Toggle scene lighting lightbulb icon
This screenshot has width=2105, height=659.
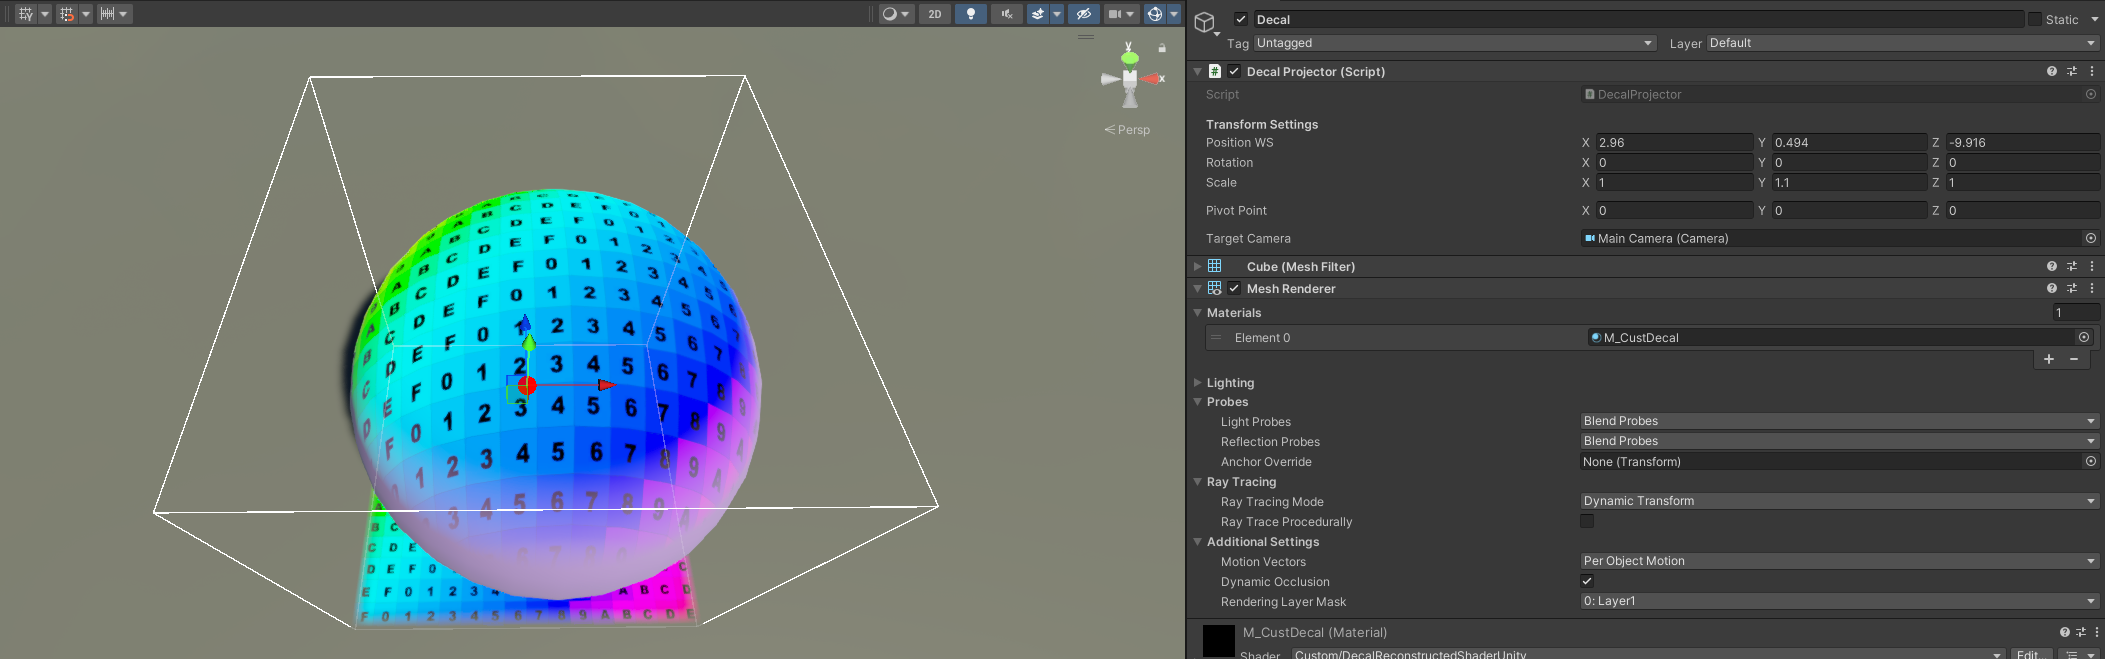[x=970, y=14]
